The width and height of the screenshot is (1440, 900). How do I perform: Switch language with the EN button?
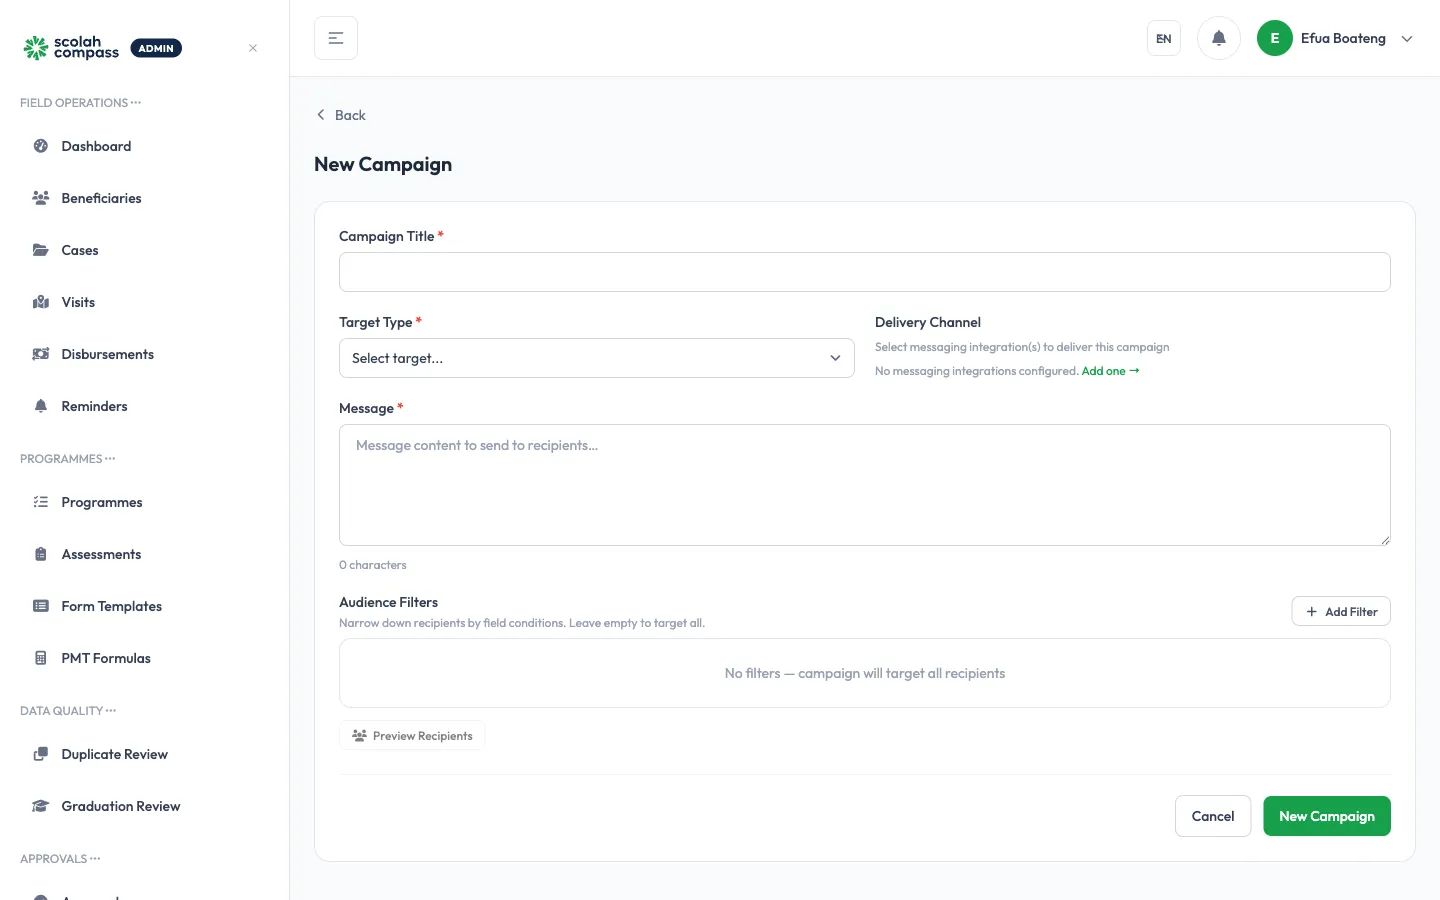click(1164, 38)
